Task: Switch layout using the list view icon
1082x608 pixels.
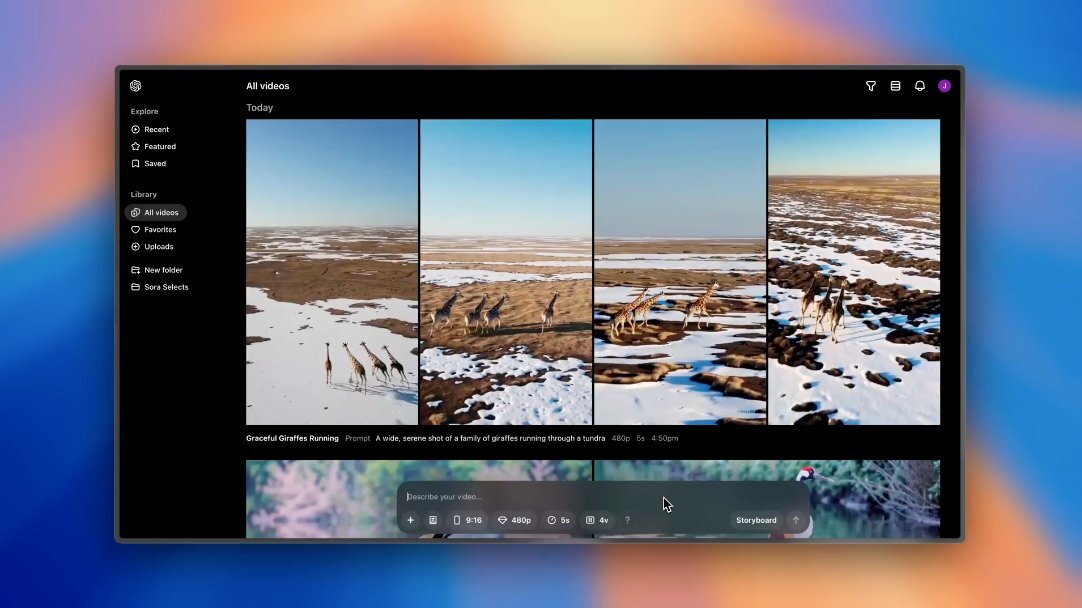Action: click(895, 86)
